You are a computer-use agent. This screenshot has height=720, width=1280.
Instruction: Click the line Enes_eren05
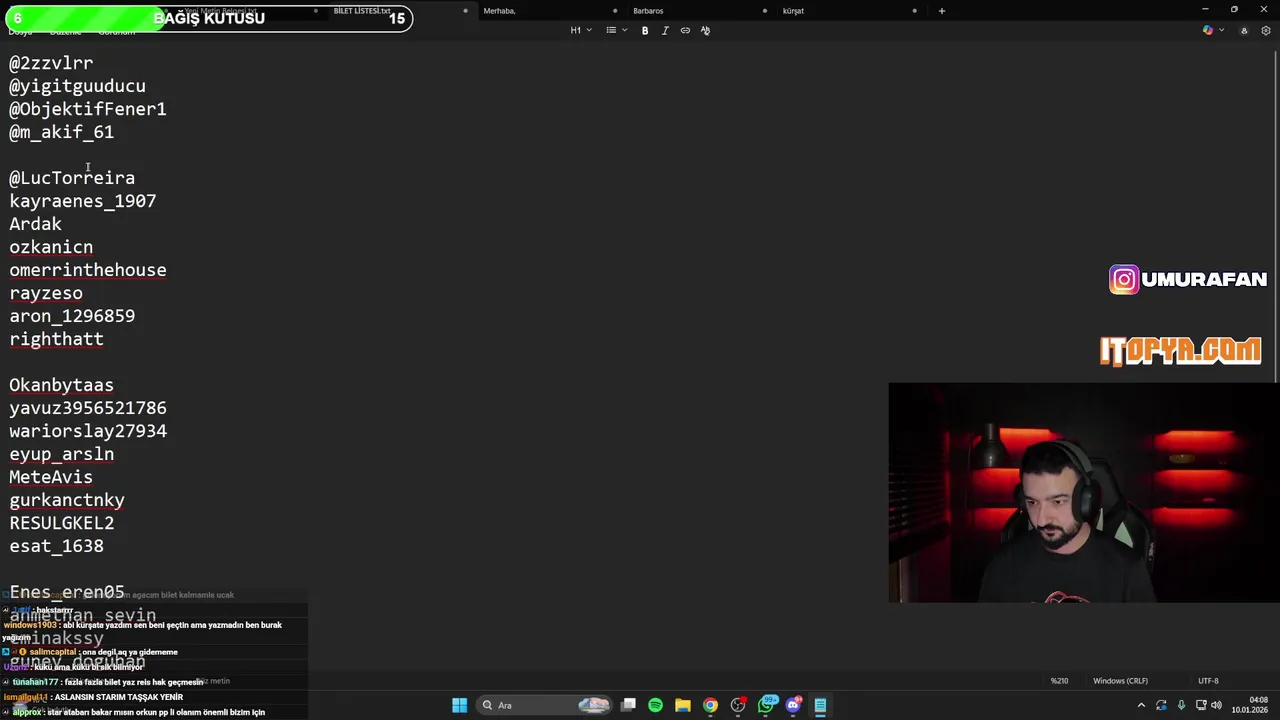(x=67, y=592)
